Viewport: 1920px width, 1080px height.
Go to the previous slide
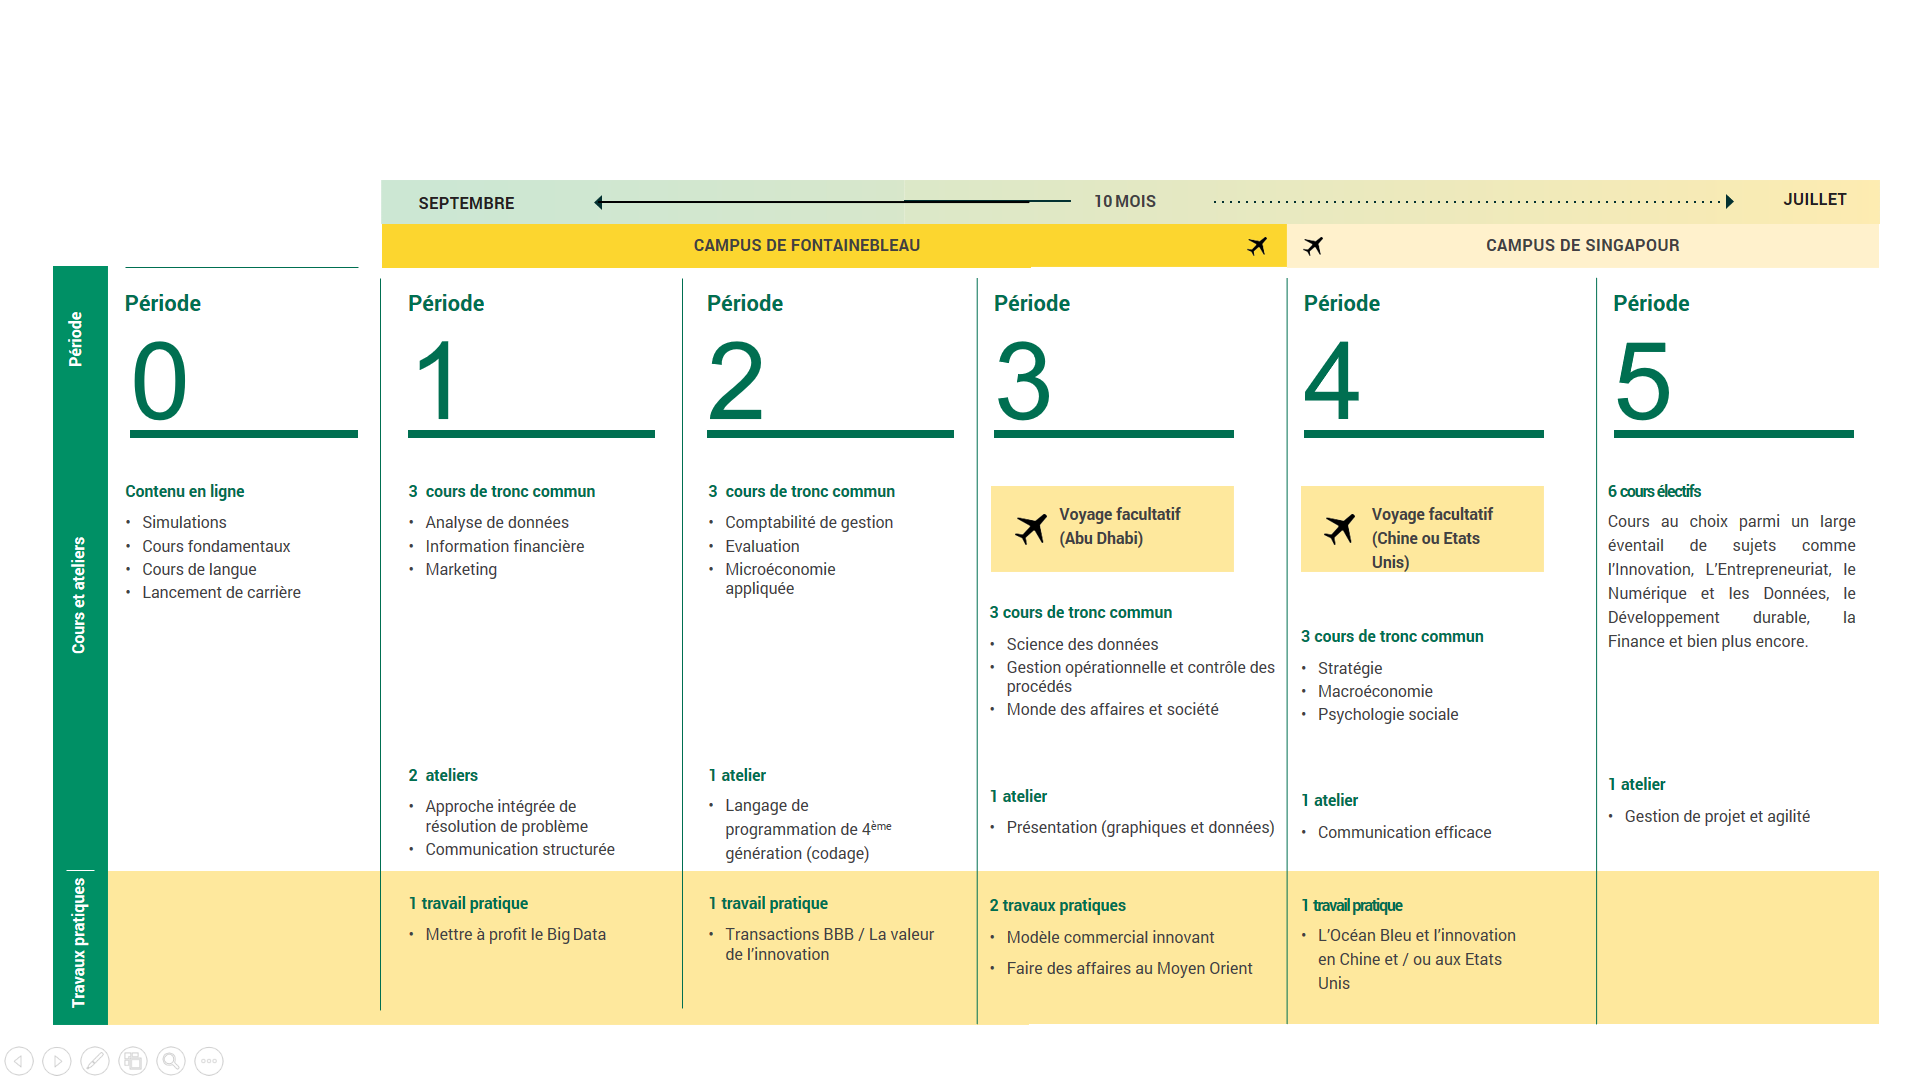pos(19,1061)
